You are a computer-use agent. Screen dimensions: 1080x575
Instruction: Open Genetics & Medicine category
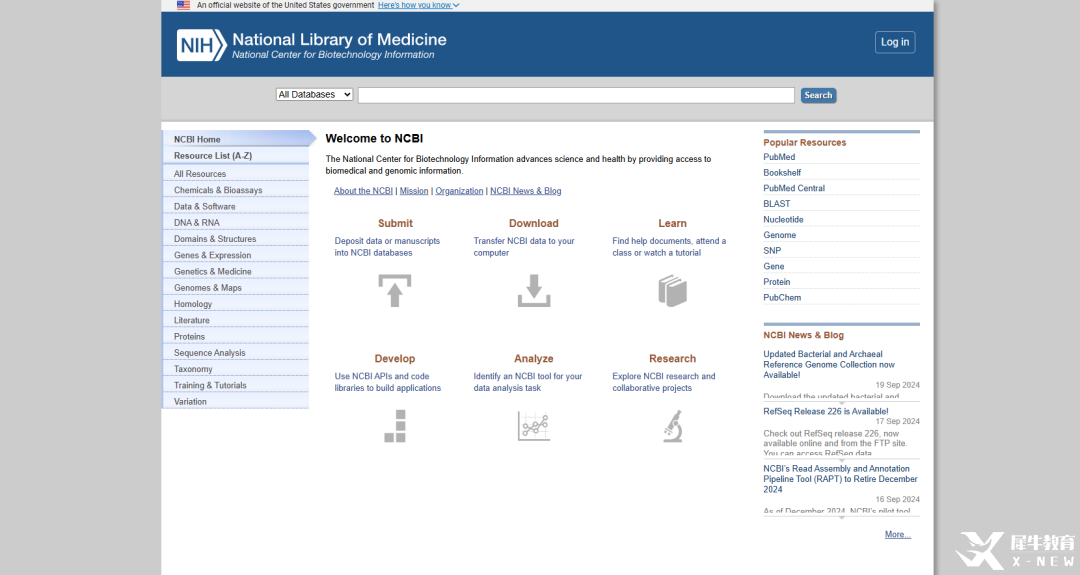236,271
